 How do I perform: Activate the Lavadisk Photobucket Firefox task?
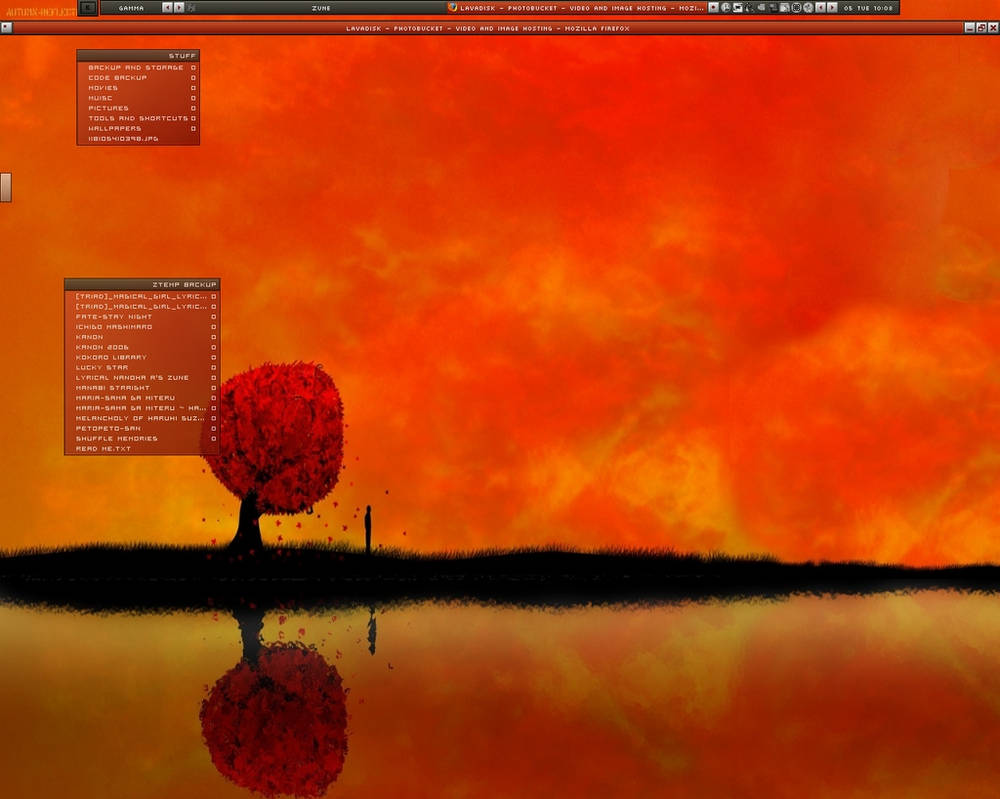tap(576, 8)
